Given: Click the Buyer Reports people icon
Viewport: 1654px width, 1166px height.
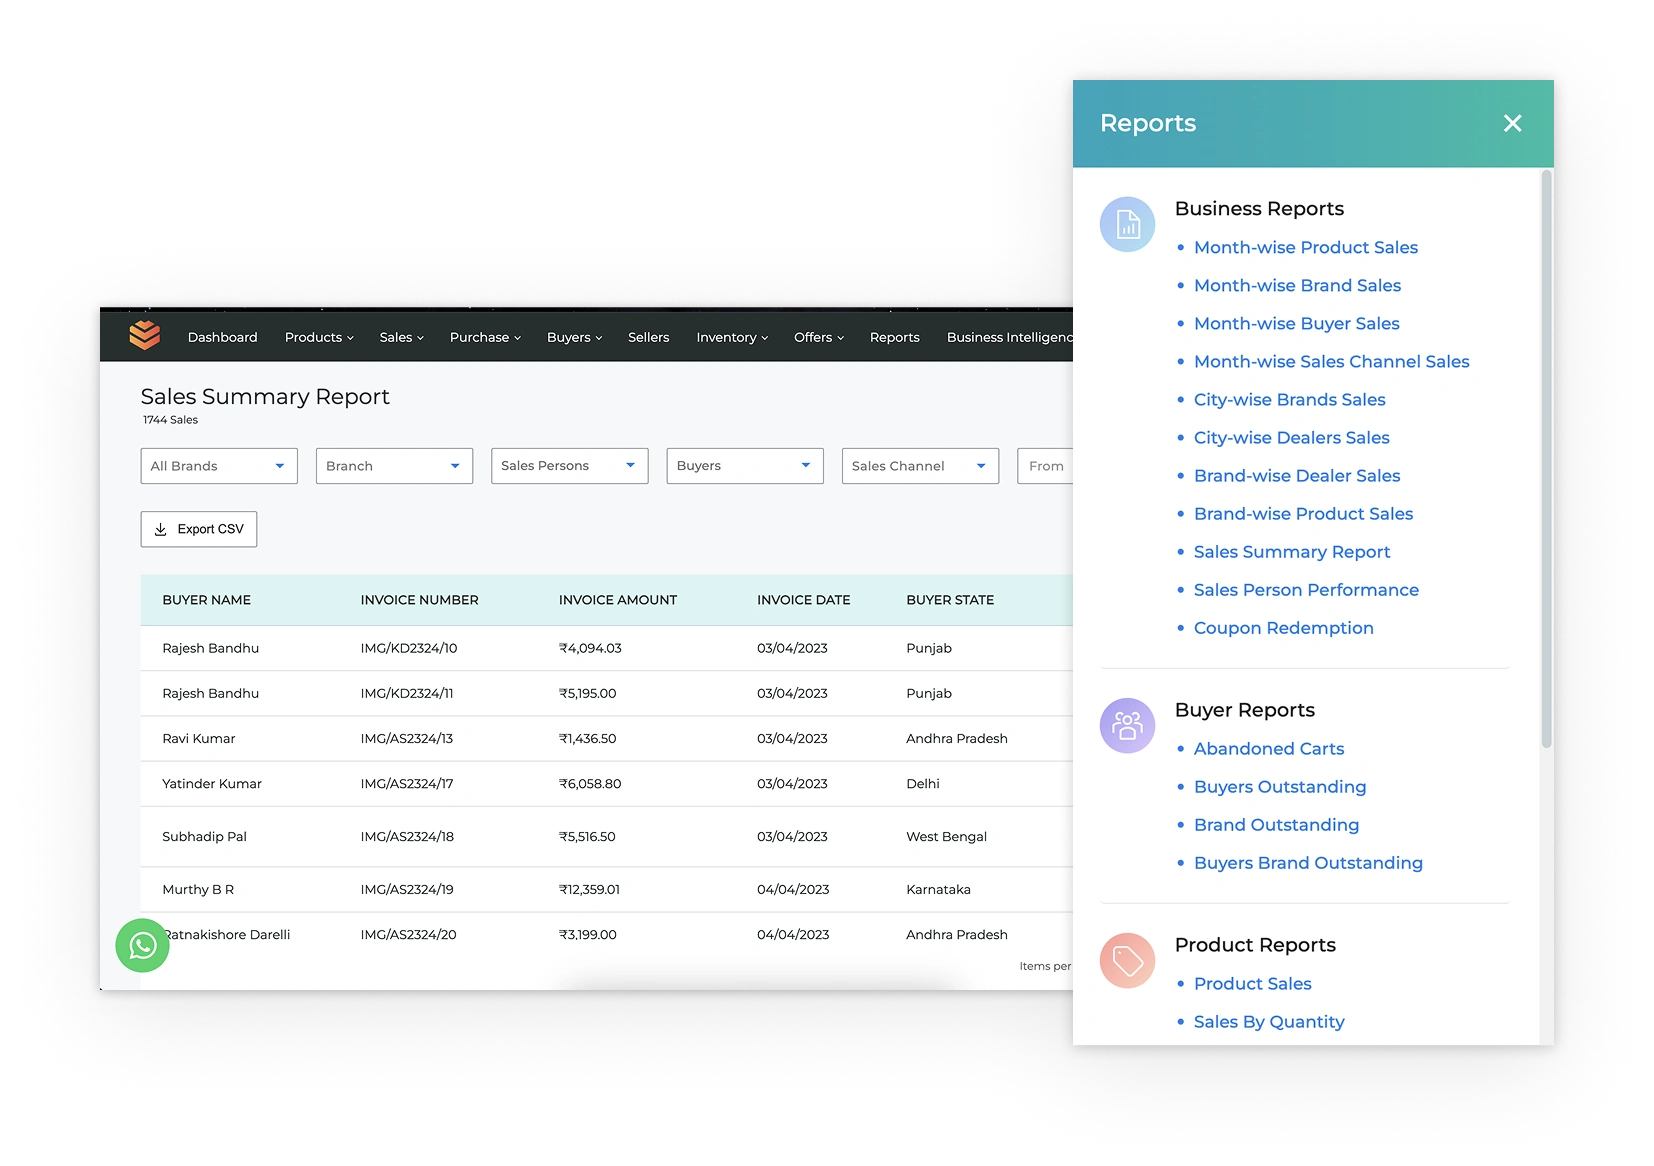Looking at the screenshot, I should click(1128, 725).
